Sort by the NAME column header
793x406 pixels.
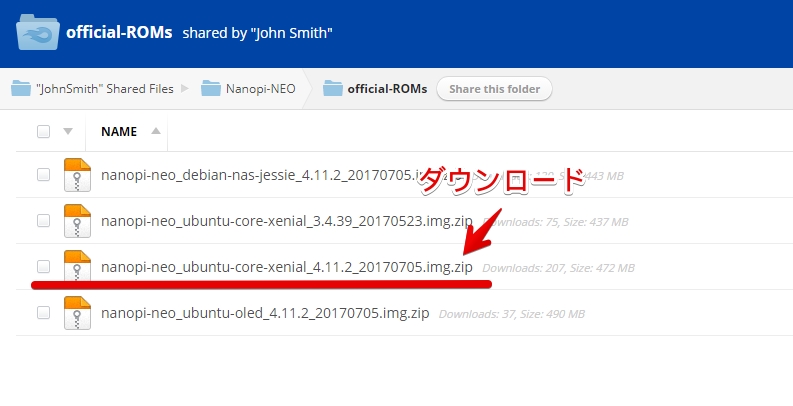coord(119,131)
